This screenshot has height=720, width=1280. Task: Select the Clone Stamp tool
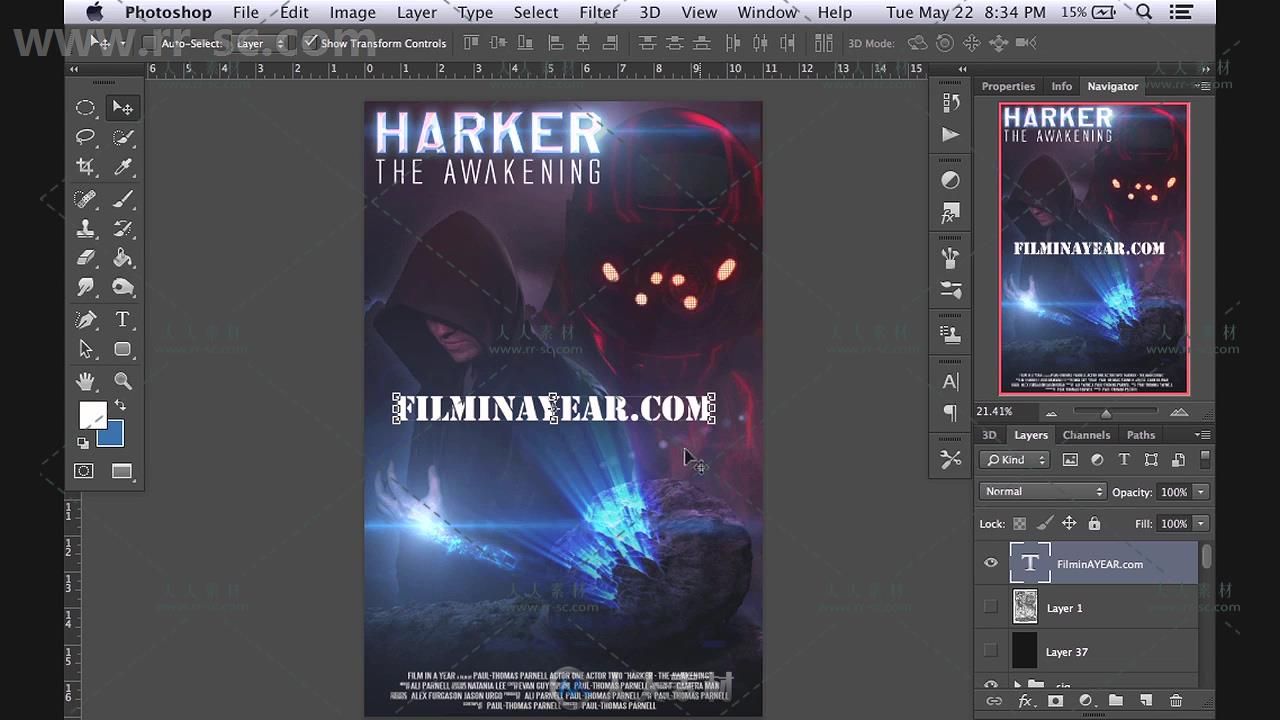pos(86,229)
